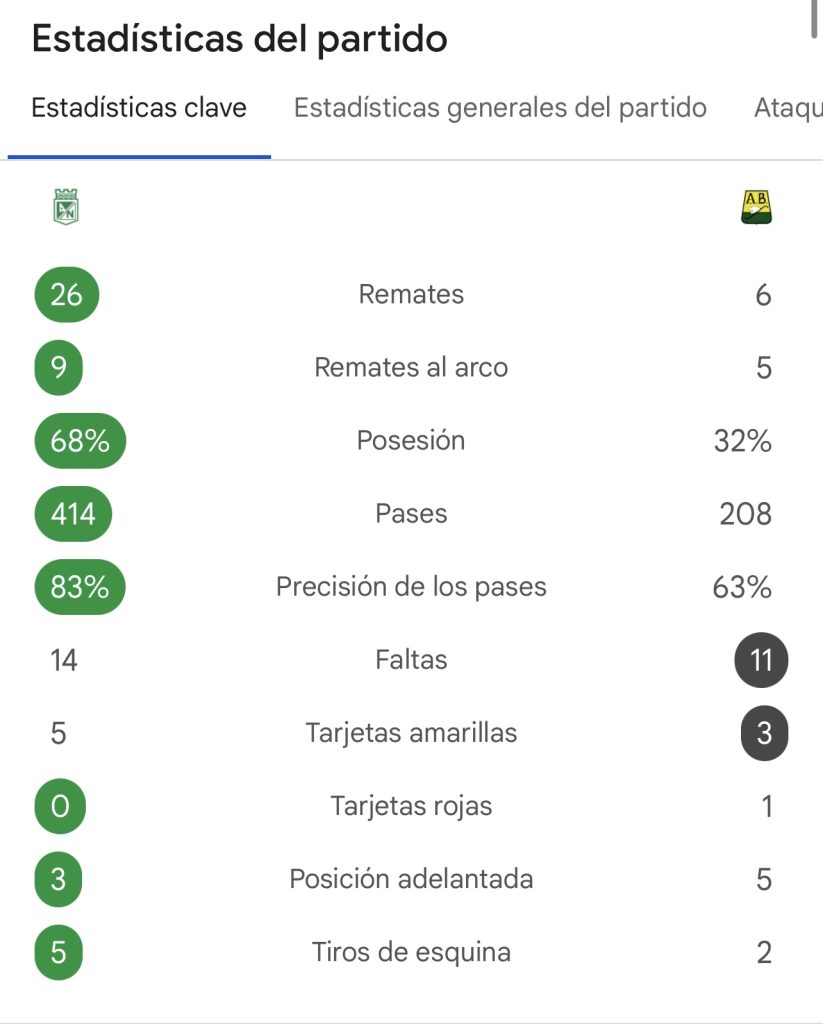
Task: Click the green 3 Posición adelantada badge
Action: tap(58, 880)
